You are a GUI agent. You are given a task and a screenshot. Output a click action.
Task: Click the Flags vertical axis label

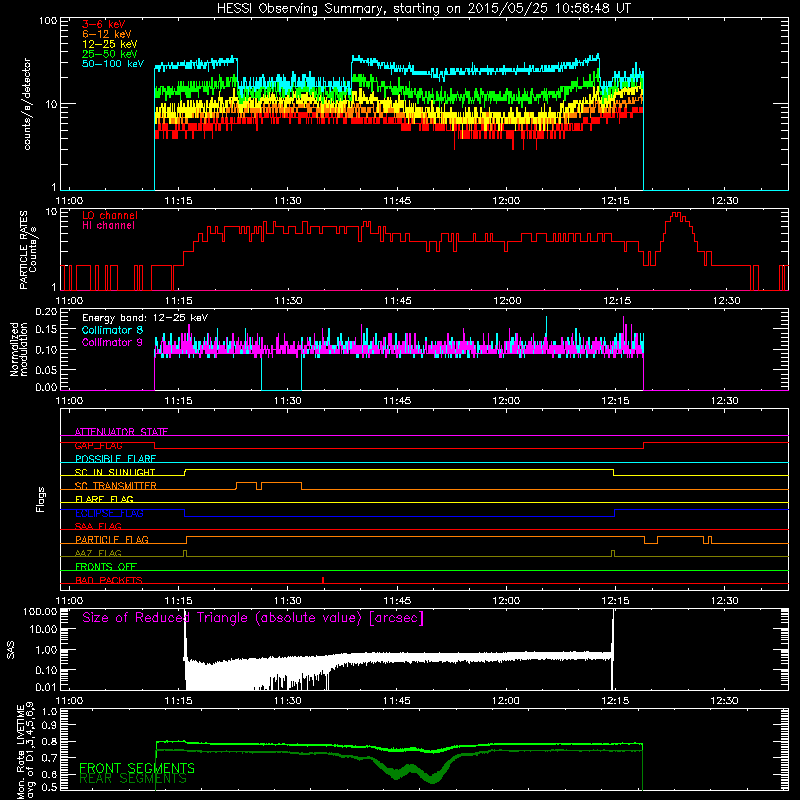click(40, 499)
